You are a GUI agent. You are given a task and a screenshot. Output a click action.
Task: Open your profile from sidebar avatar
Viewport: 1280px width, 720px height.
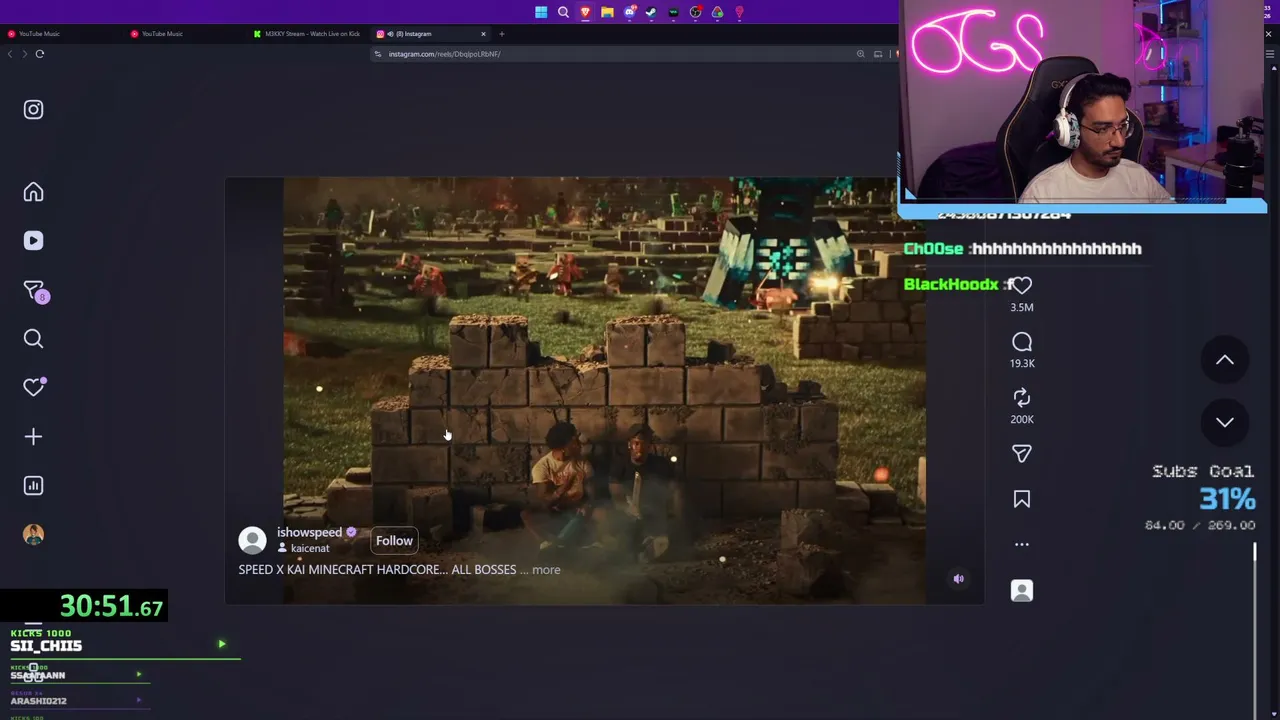coord(33,535)
